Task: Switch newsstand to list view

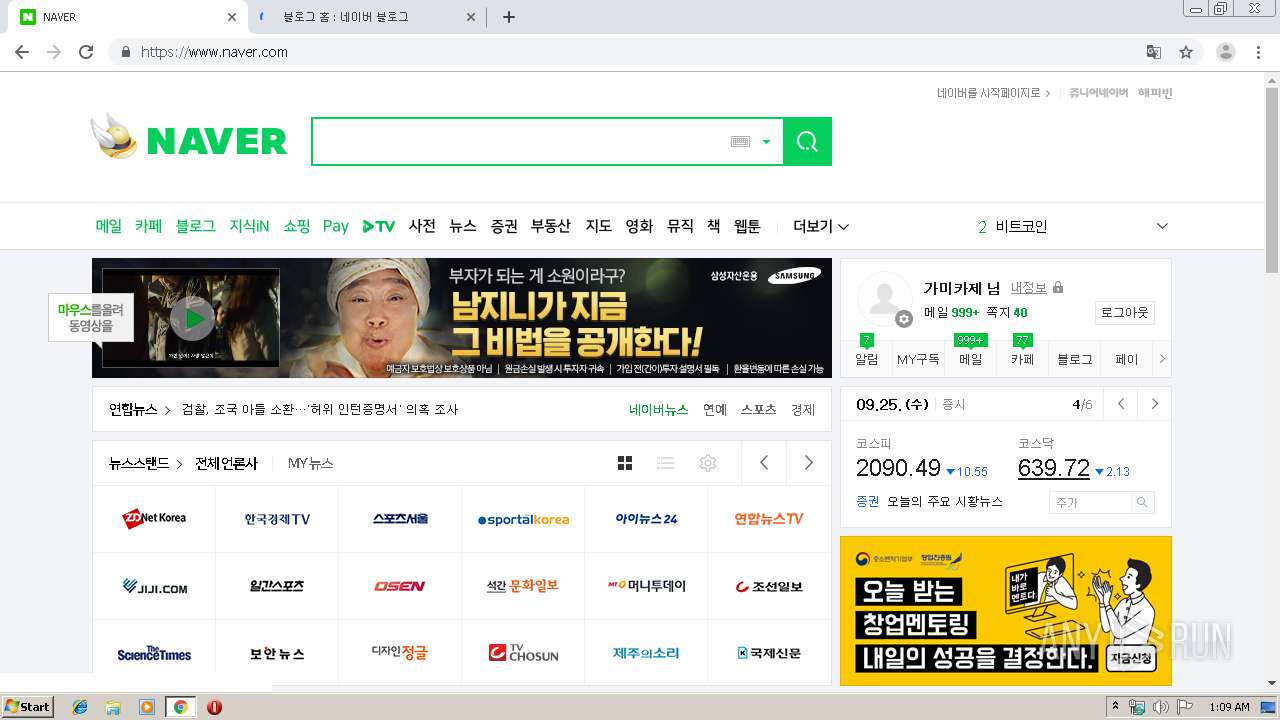Action: click(665, 463)
